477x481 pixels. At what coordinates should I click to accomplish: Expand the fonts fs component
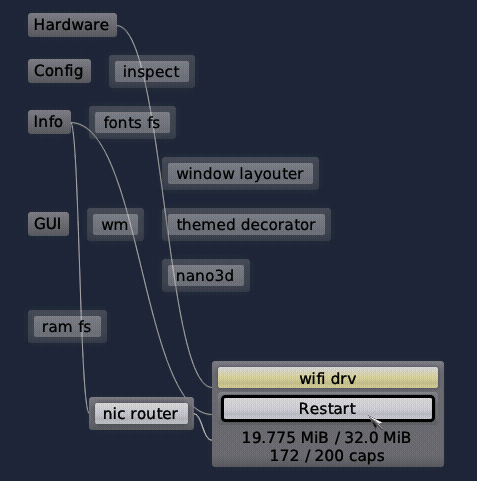point(132,123)
